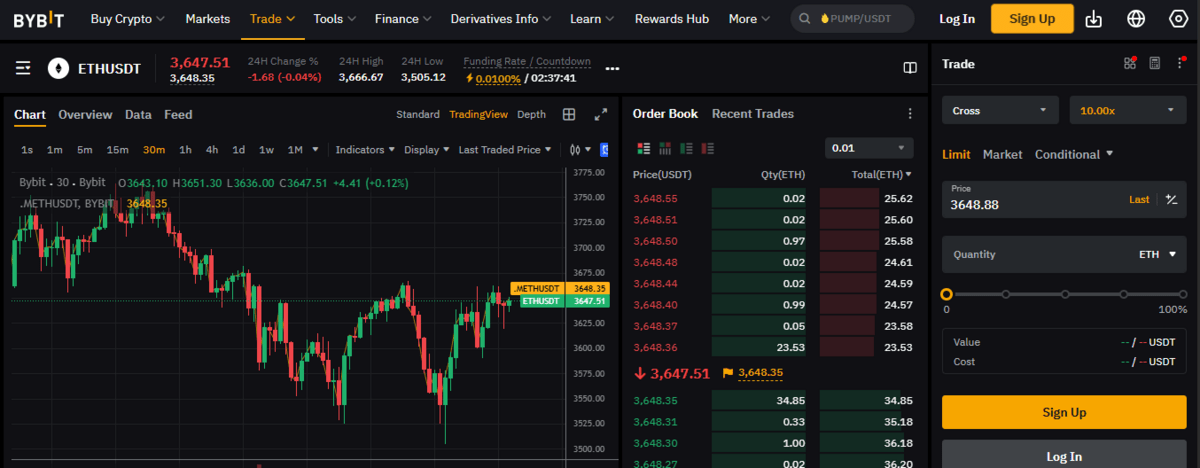Open the 10.00x leverage dropdown

1128,110
